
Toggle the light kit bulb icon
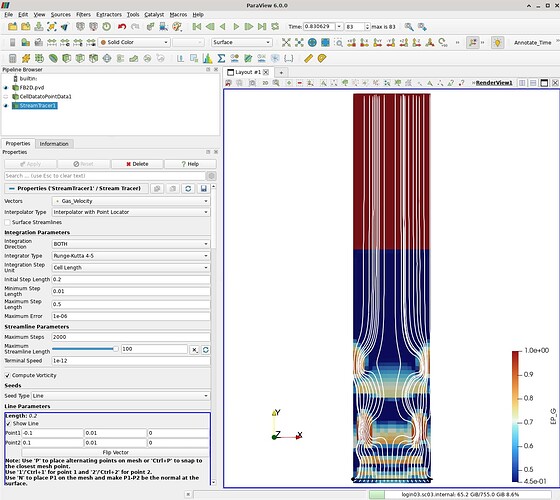(x=498, y=42)
